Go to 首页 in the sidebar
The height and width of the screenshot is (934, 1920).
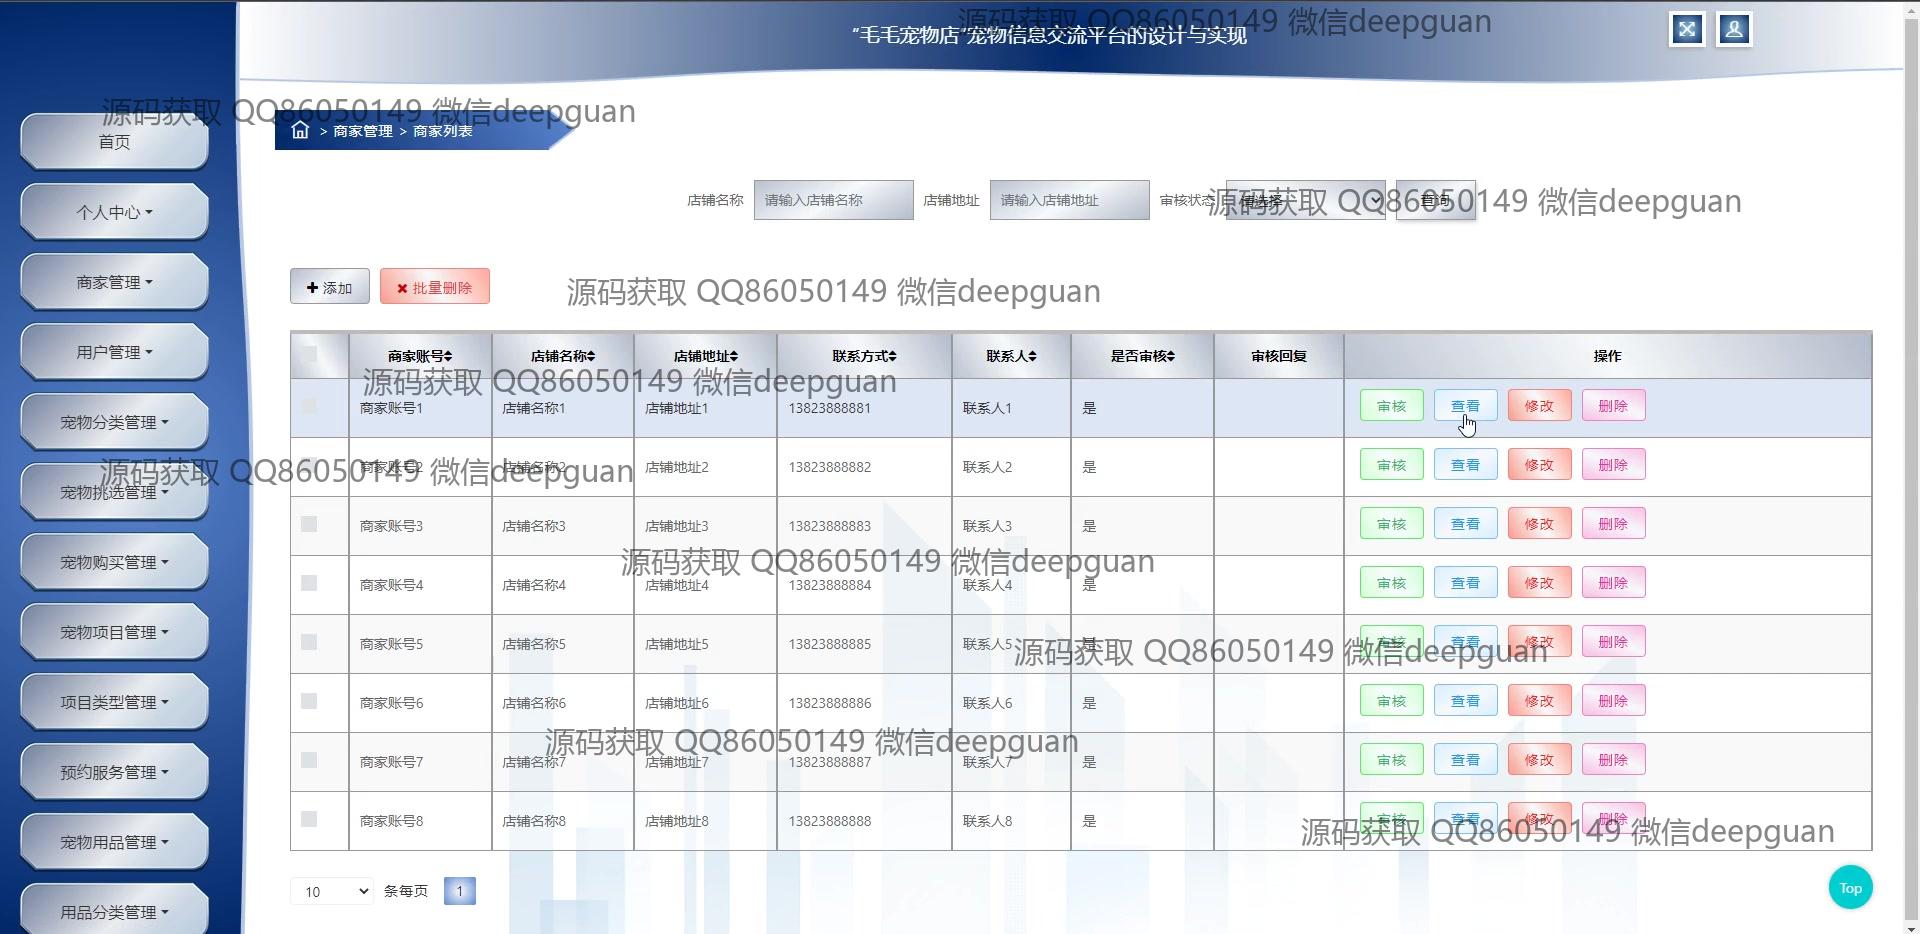pyautogui.click(x=114, y=142)
